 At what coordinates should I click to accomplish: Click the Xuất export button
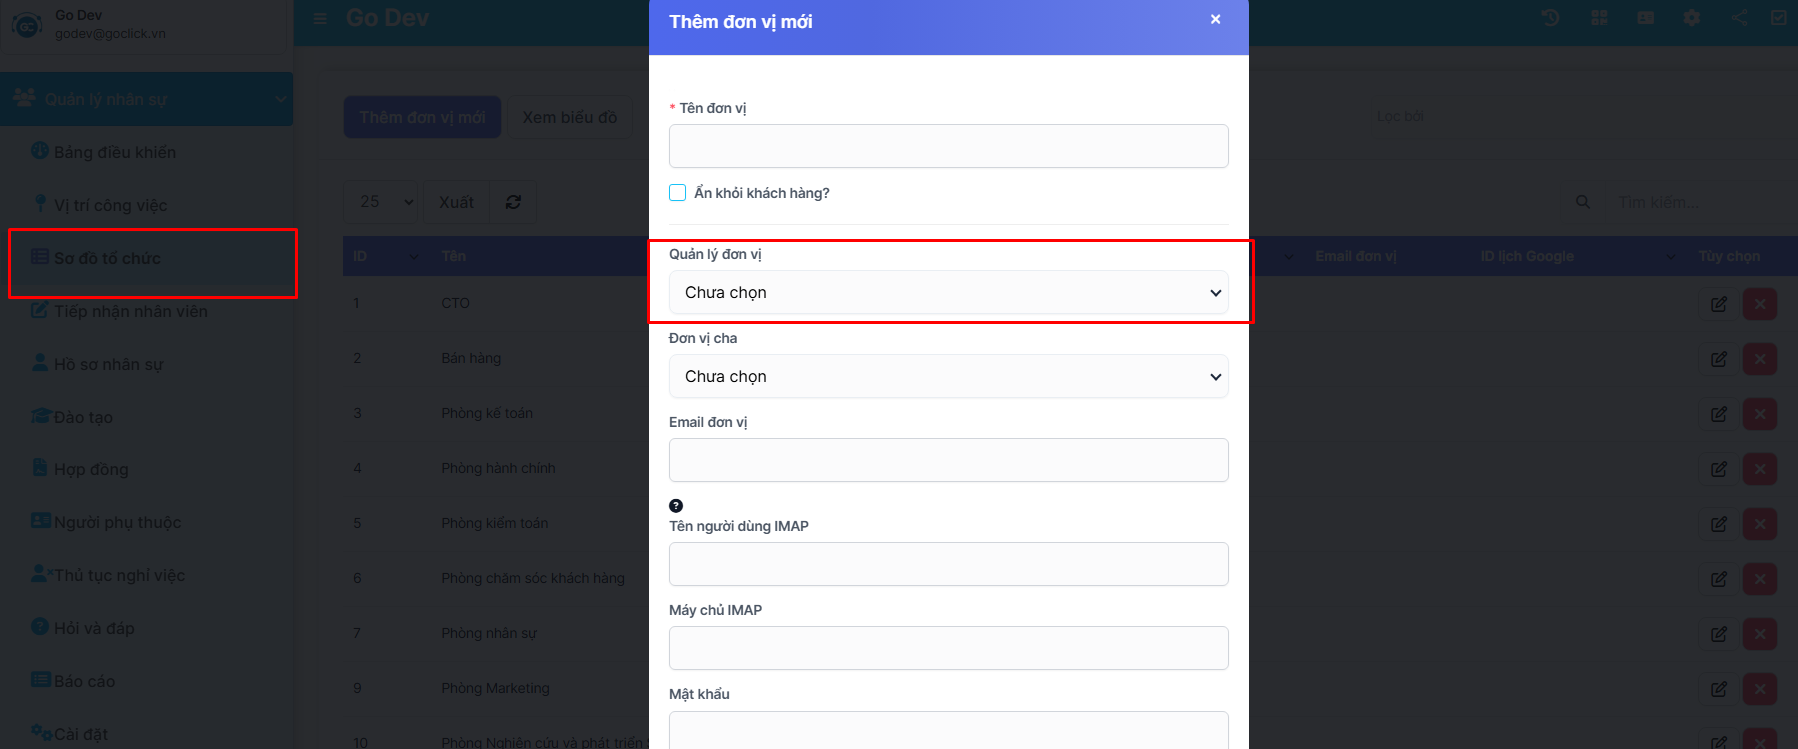pos(456,202)
